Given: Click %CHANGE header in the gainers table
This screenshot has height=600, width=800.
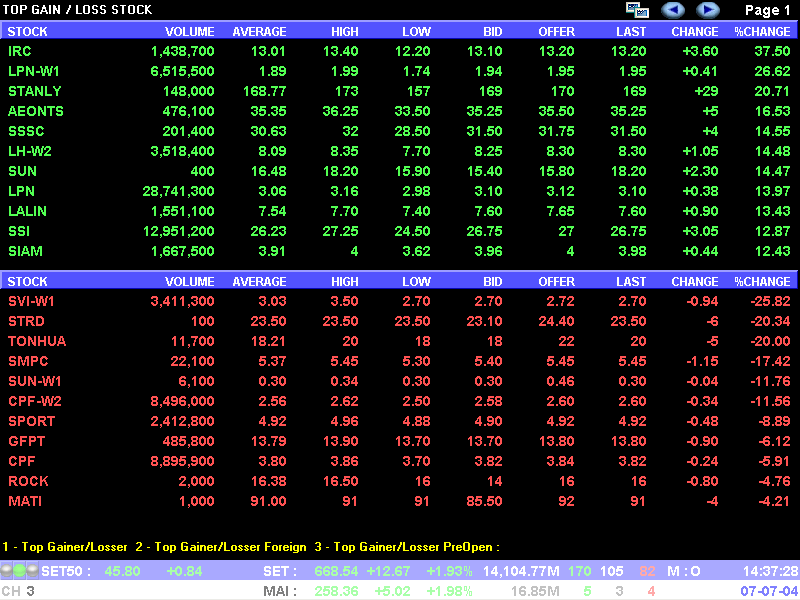Looking at the screenshot, I should tap(762, 32).
